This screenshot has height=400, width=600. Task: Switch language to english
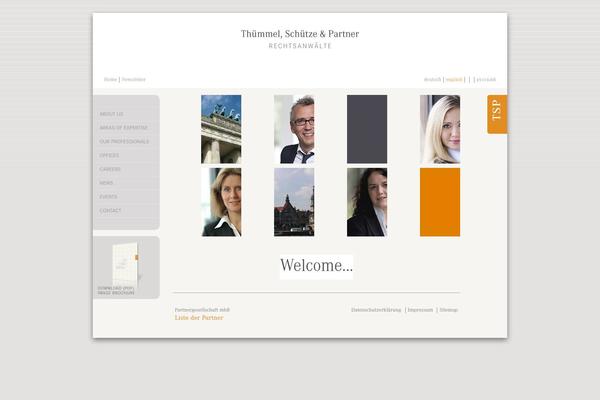(x=454, y=80)
